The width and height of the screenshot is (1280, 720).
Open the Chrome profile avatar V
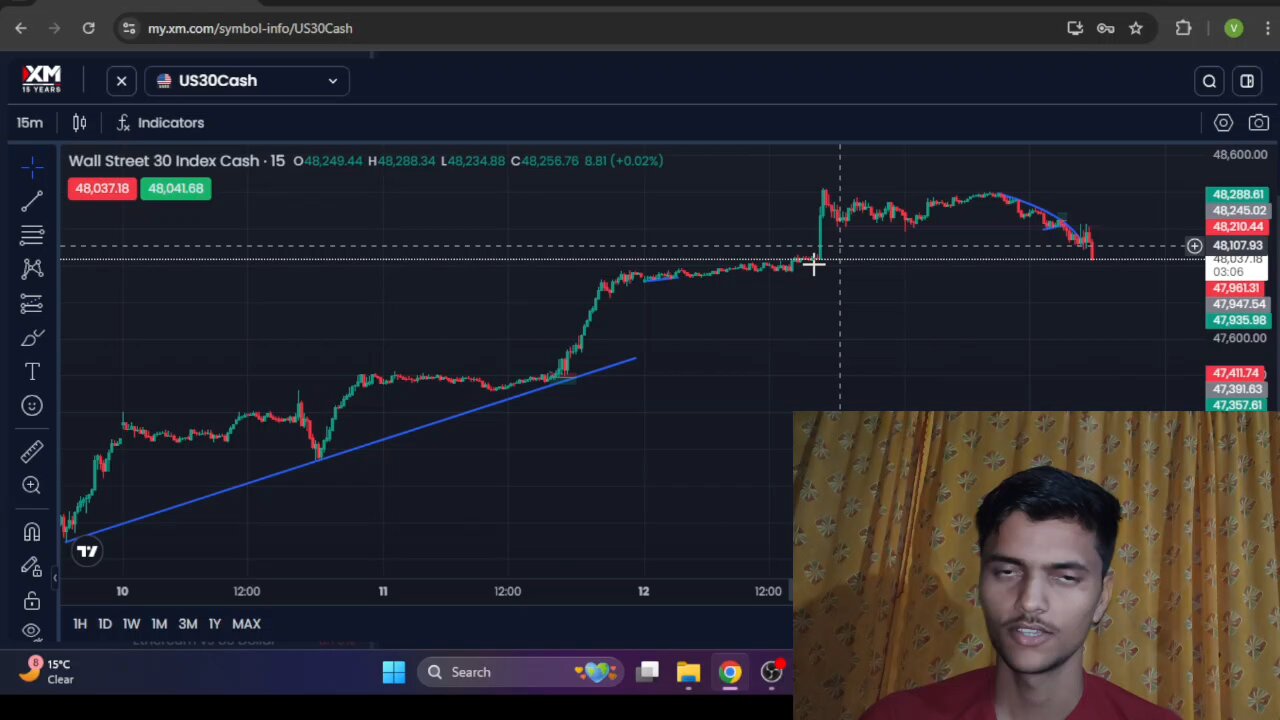1234,28
